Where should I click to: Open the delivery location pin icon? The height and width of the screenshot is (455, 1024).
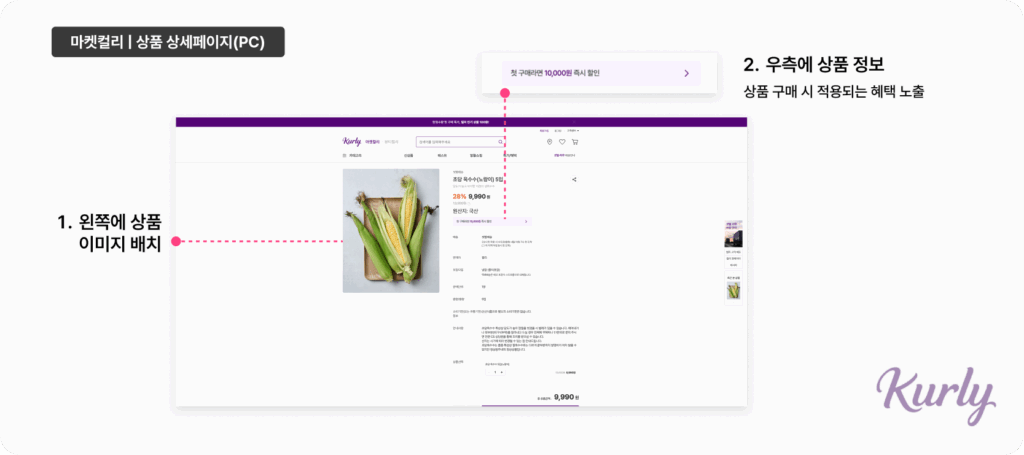pos(549,142)
